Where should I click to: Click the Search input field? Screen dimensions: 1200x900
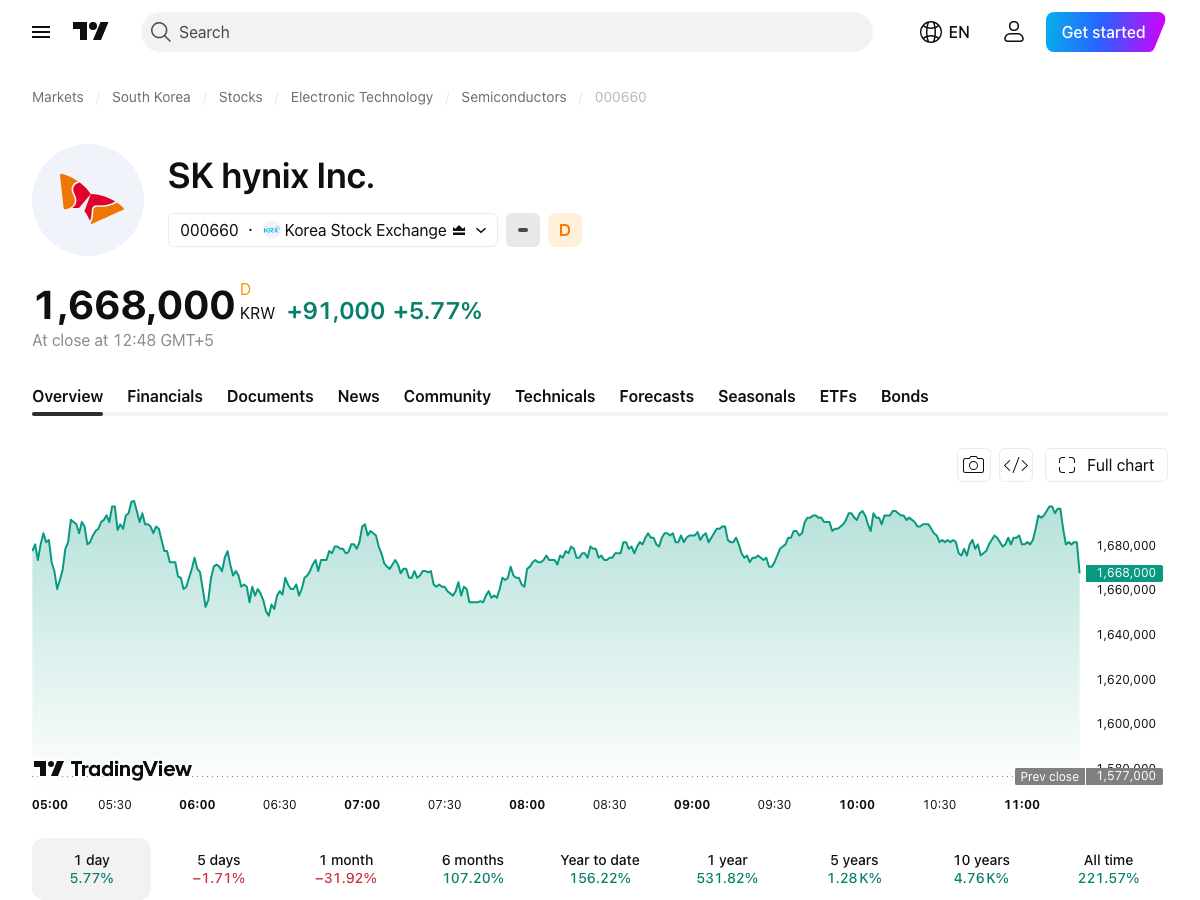click(x=507, y=32)
